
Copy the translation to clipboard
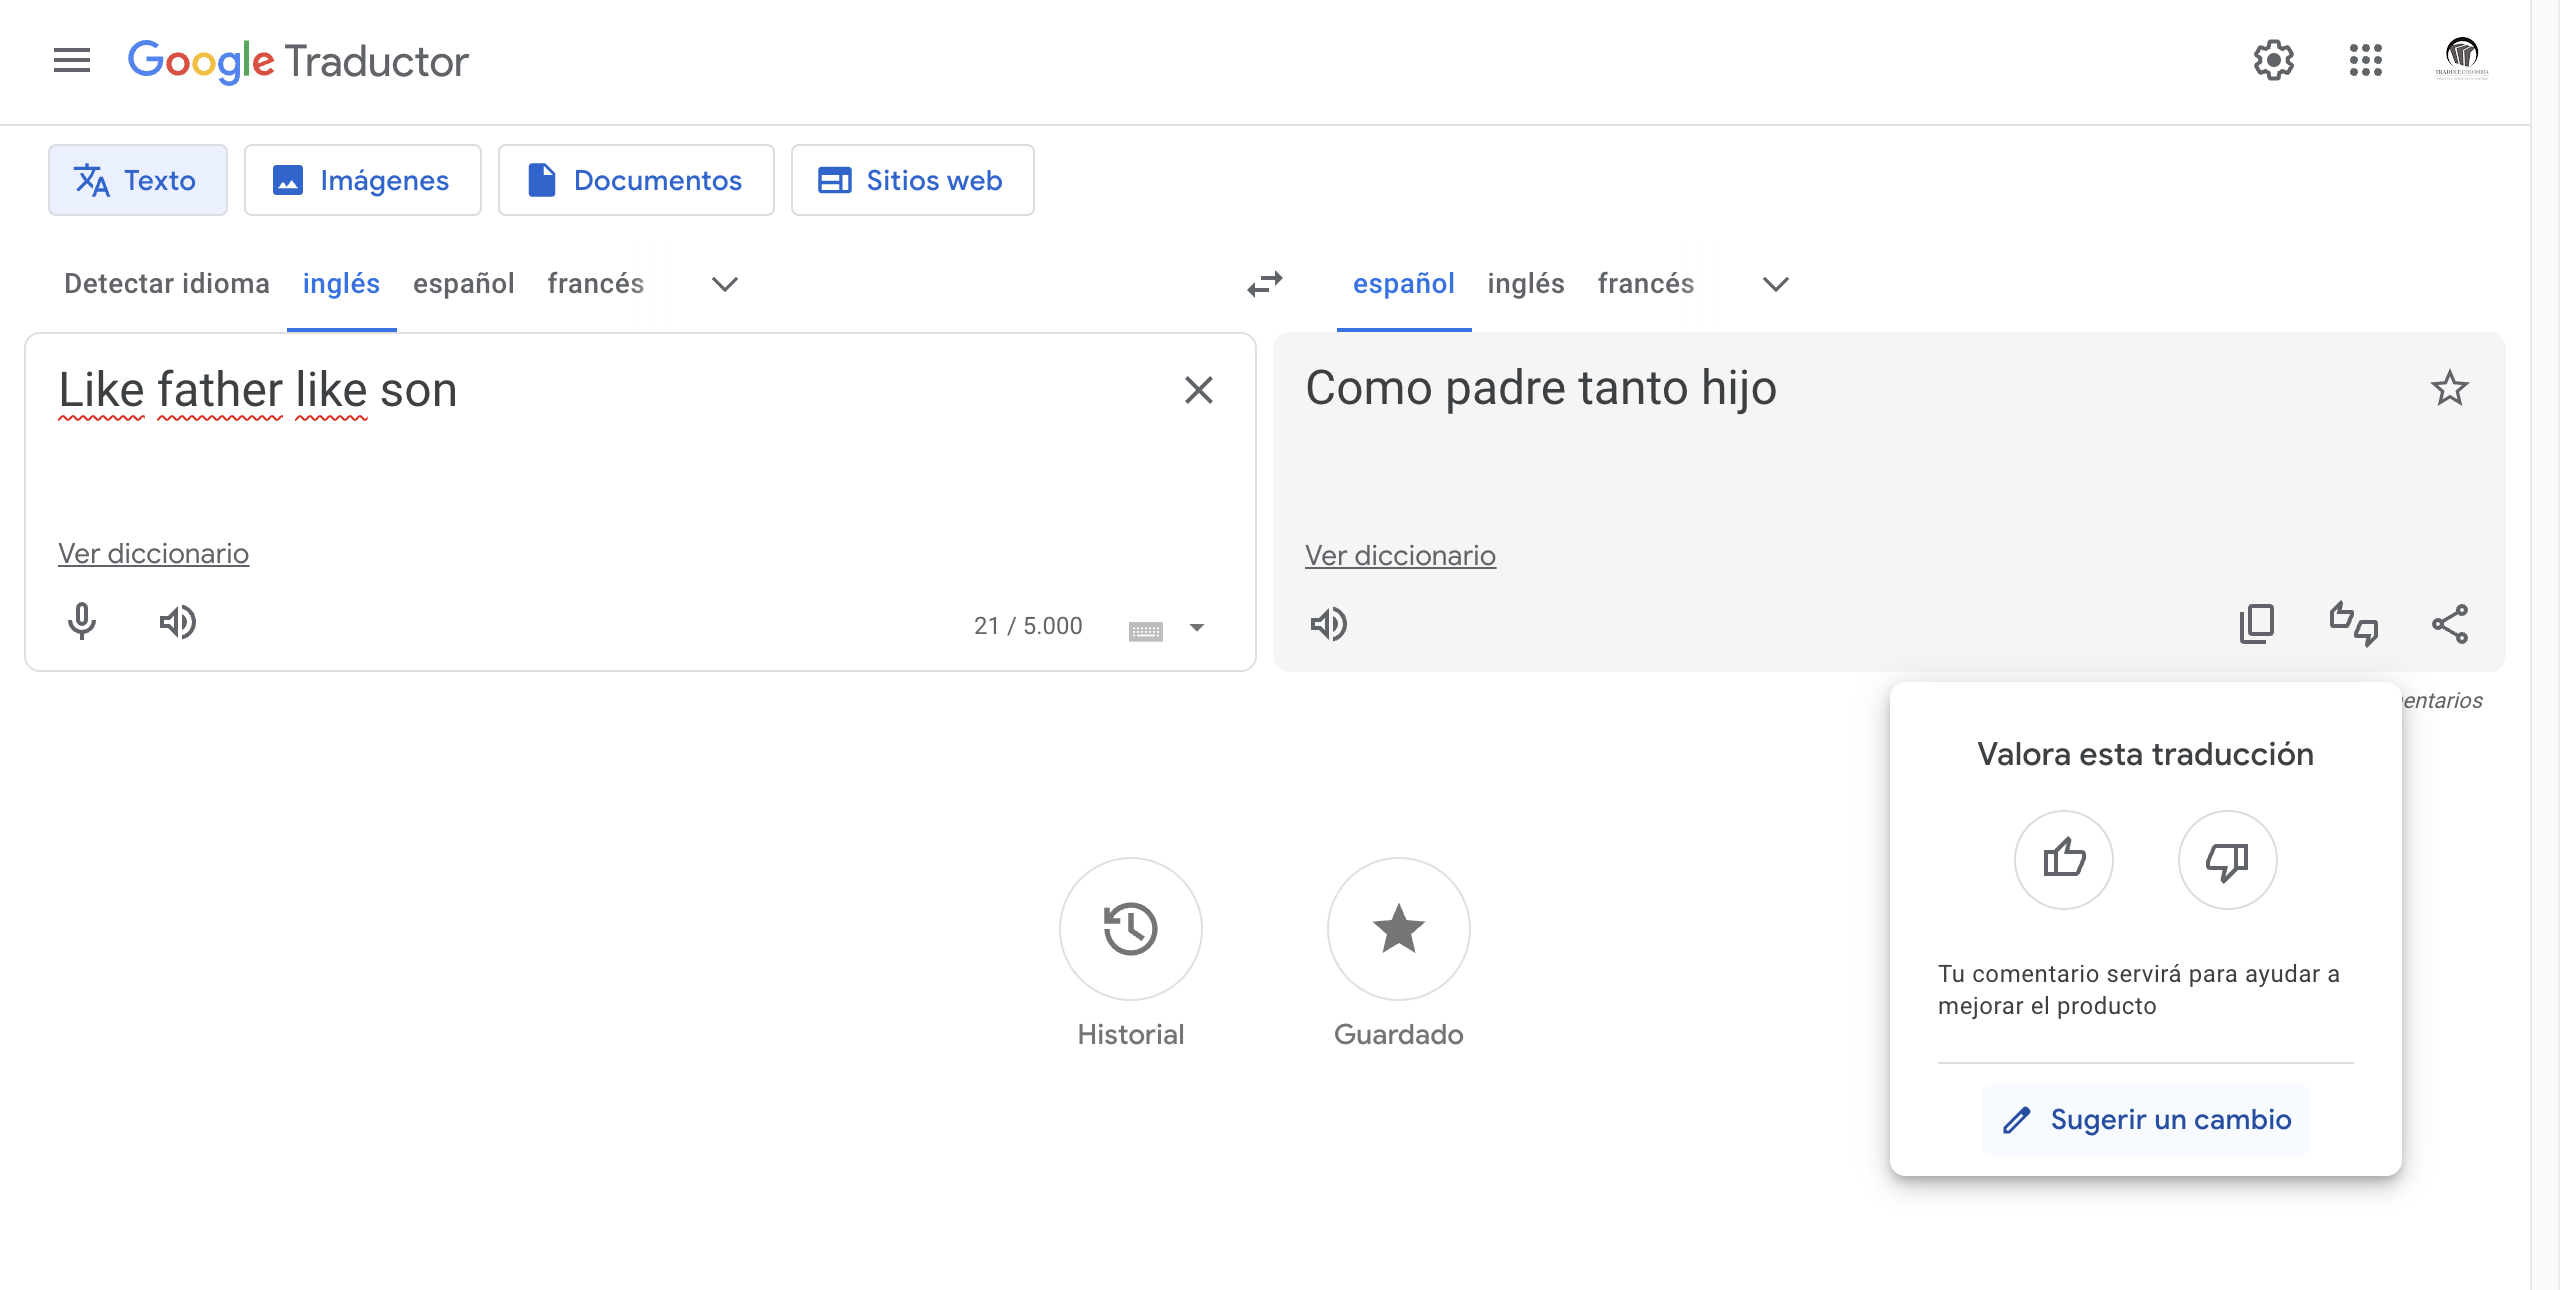(x=2257, y=625)
